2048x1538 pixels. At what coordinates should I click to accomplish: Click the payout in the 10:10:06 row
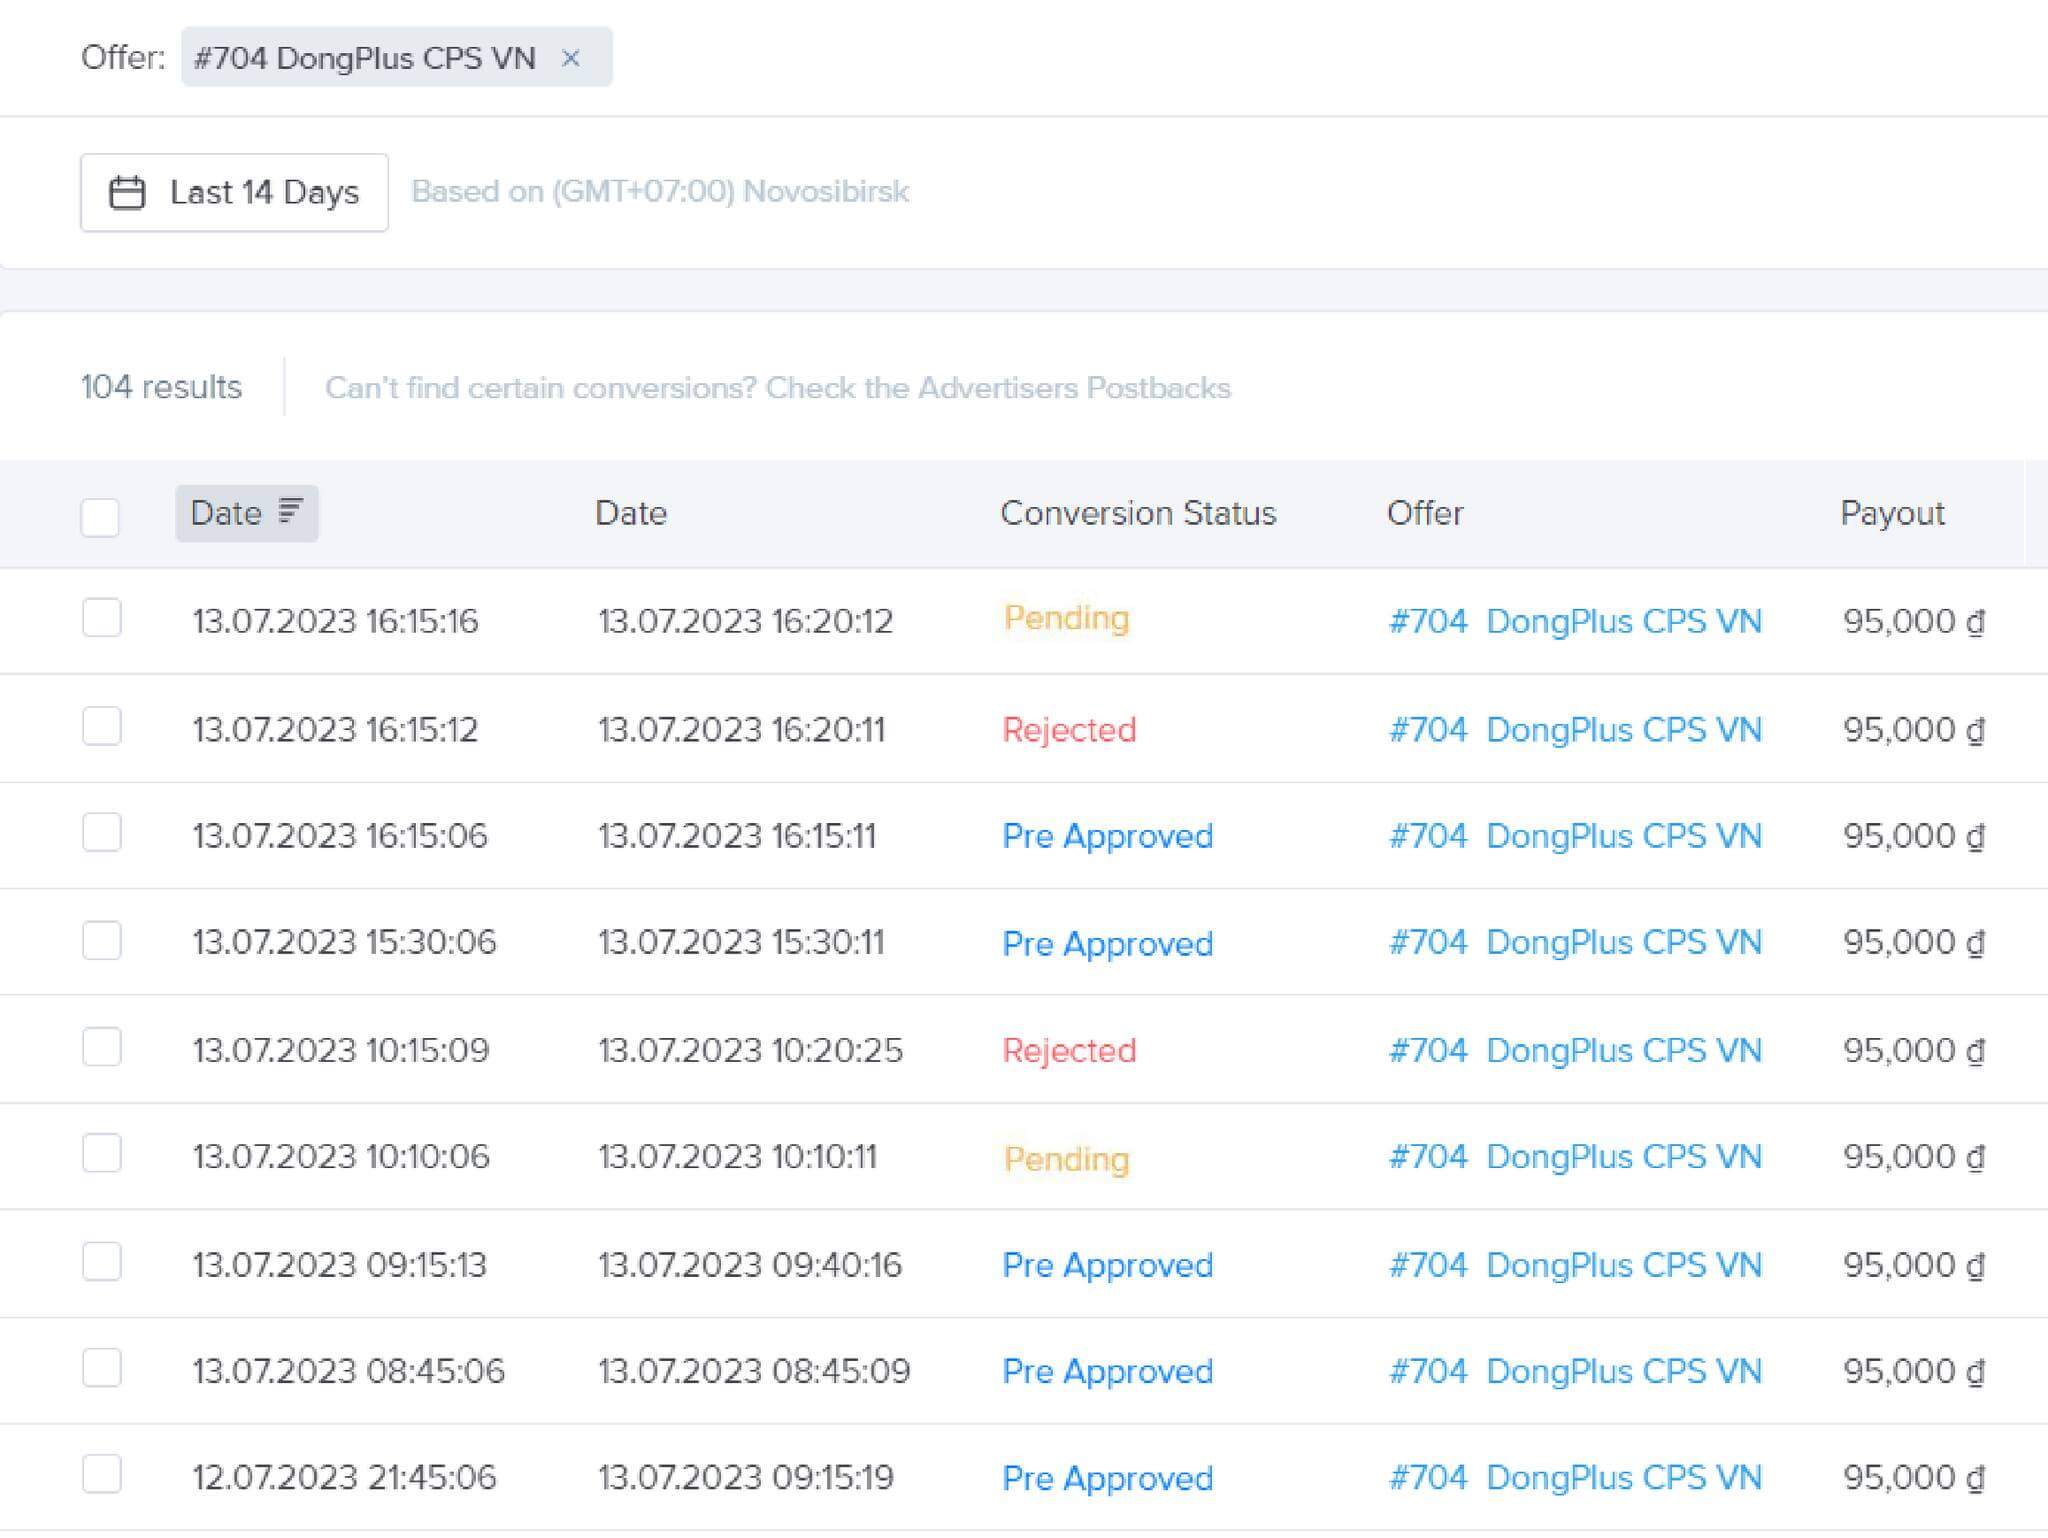tap(1914, 1157)
